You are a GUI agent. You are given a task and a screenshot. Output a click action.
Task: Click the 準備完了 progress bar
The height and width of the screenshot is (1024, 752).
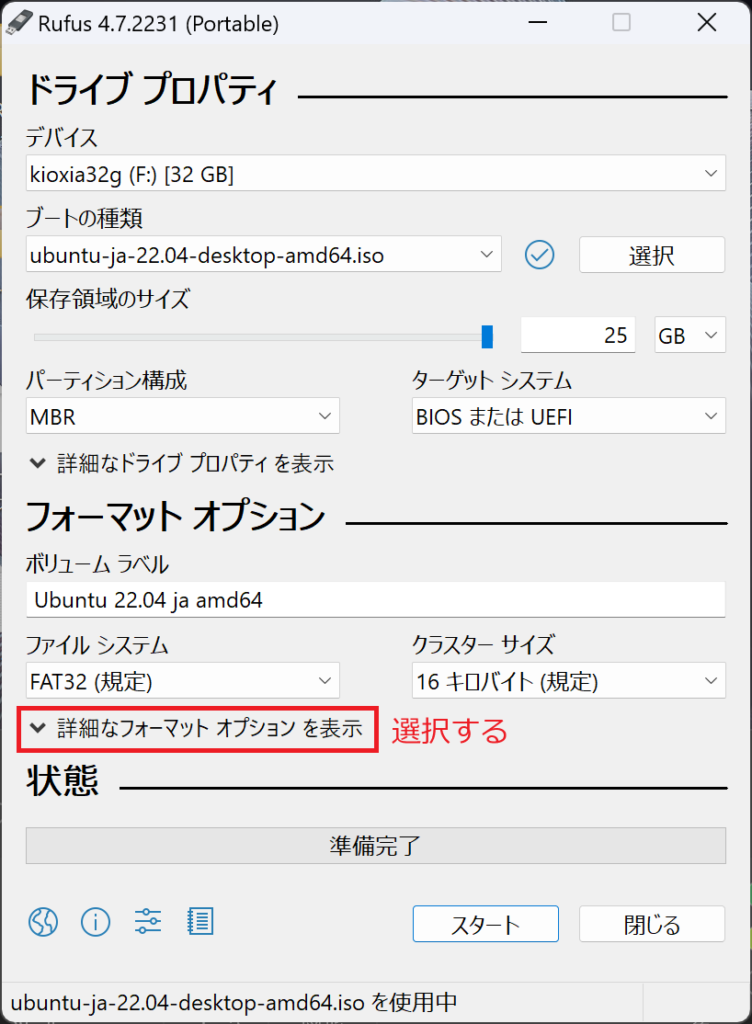(x=375, y=846)
